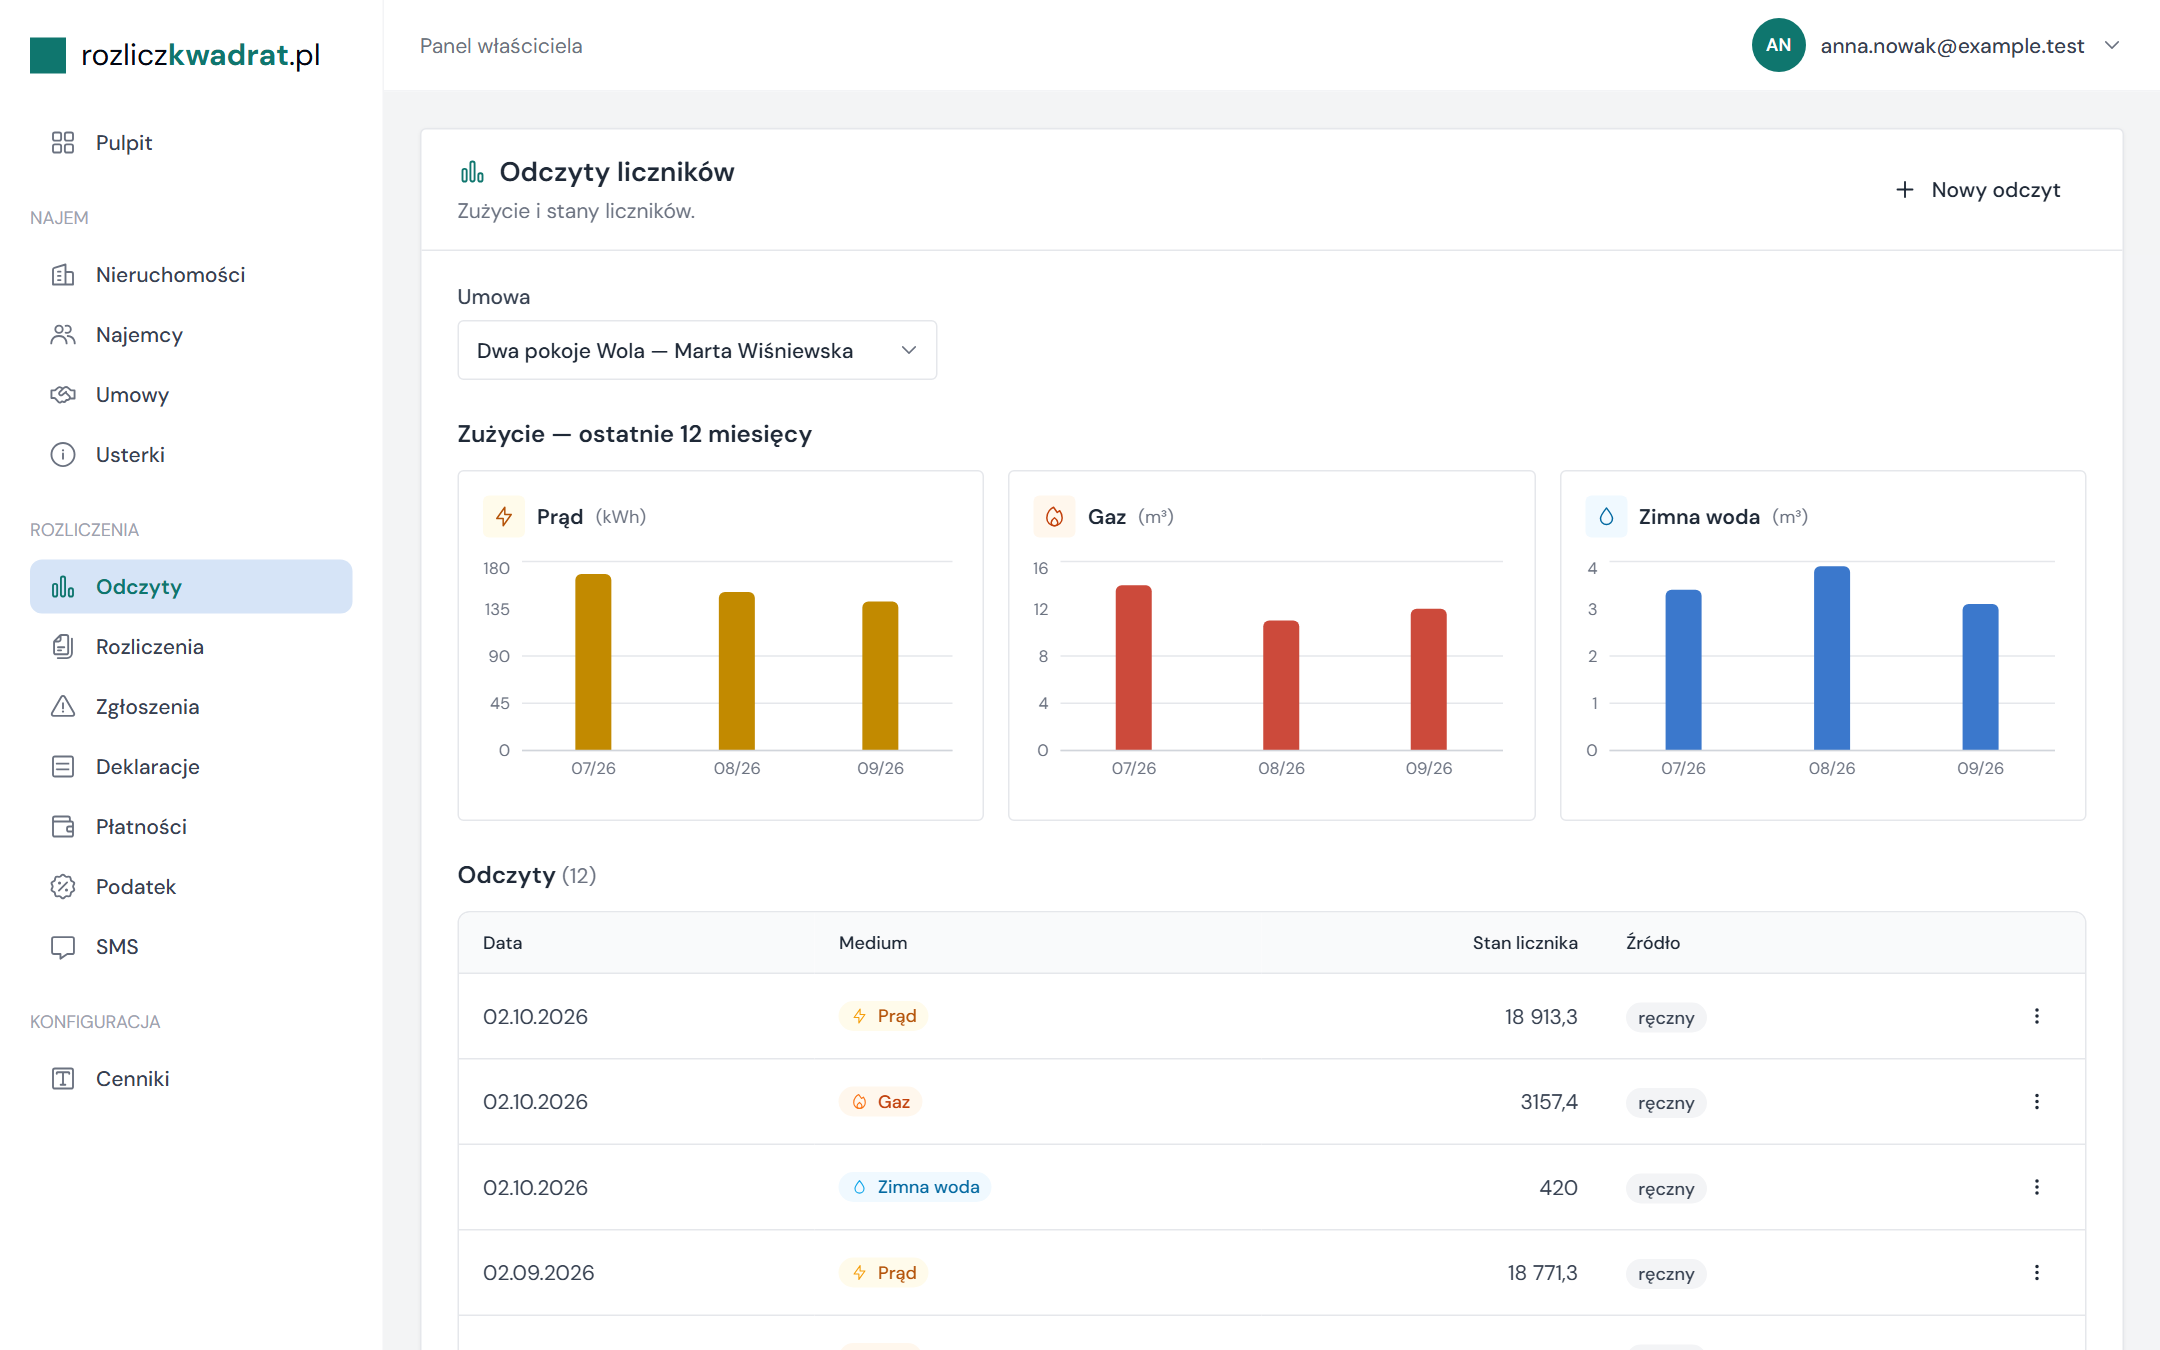Open row actions for the Gaz reading
The height and width of the screenshot is (1350, 2160).
click(x=2037, y=1101)
